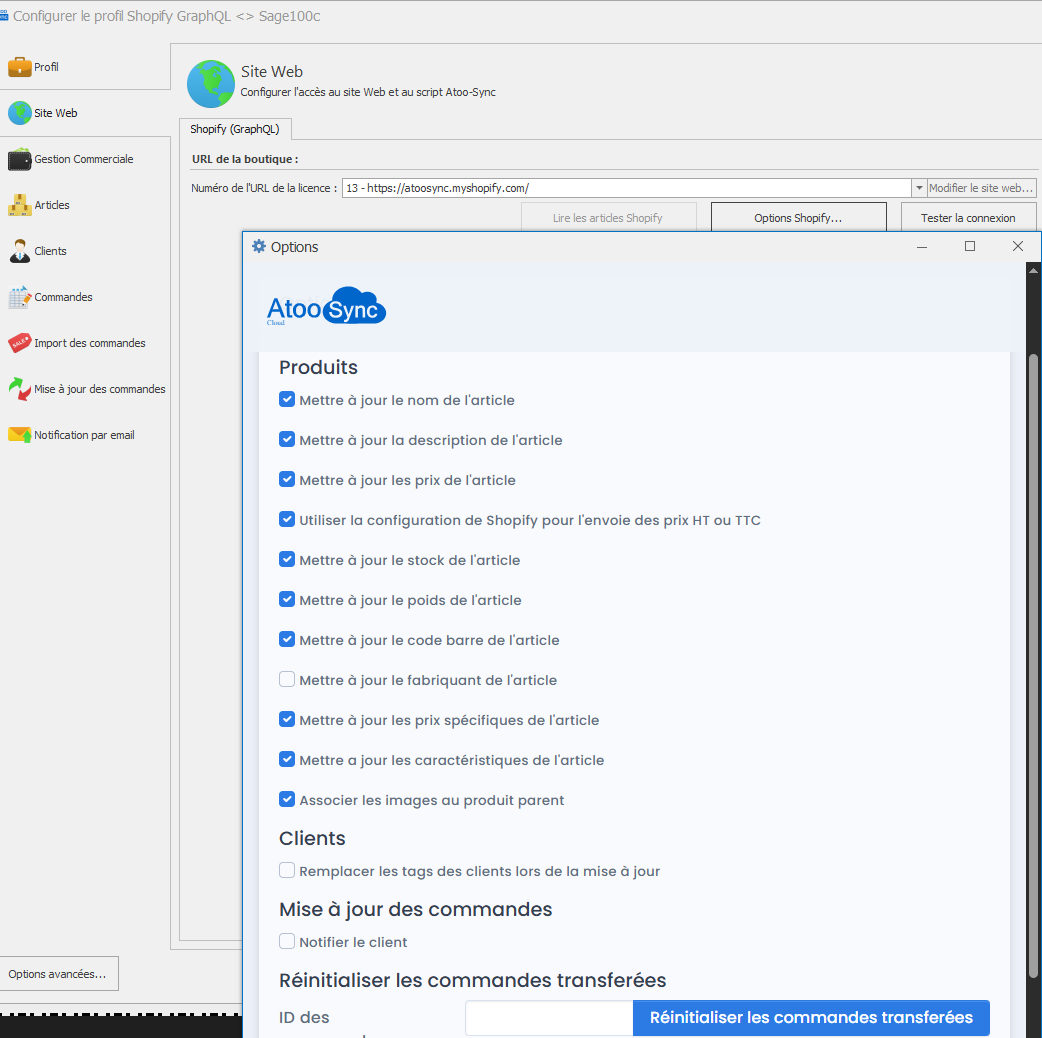This screenshot has width=1042, height=1038.
Task: Open the licence URL dropdown arrow
Action: click(918, 188)
